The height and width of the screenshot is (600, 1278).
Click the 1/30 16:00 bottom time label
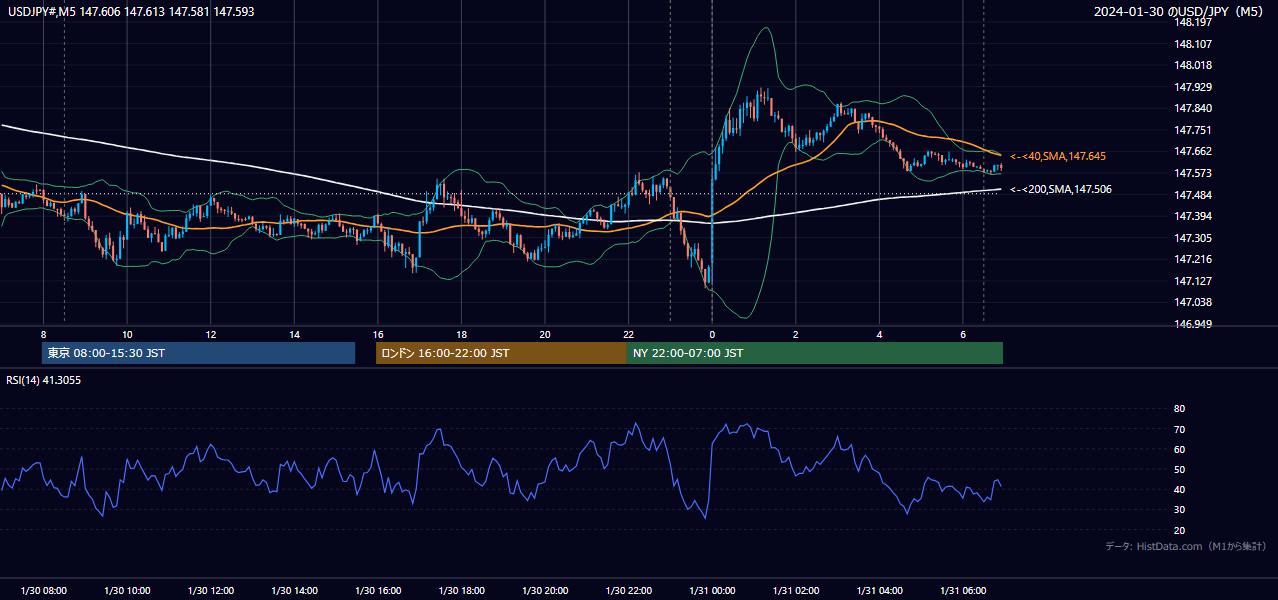click(x=377, y=591)
